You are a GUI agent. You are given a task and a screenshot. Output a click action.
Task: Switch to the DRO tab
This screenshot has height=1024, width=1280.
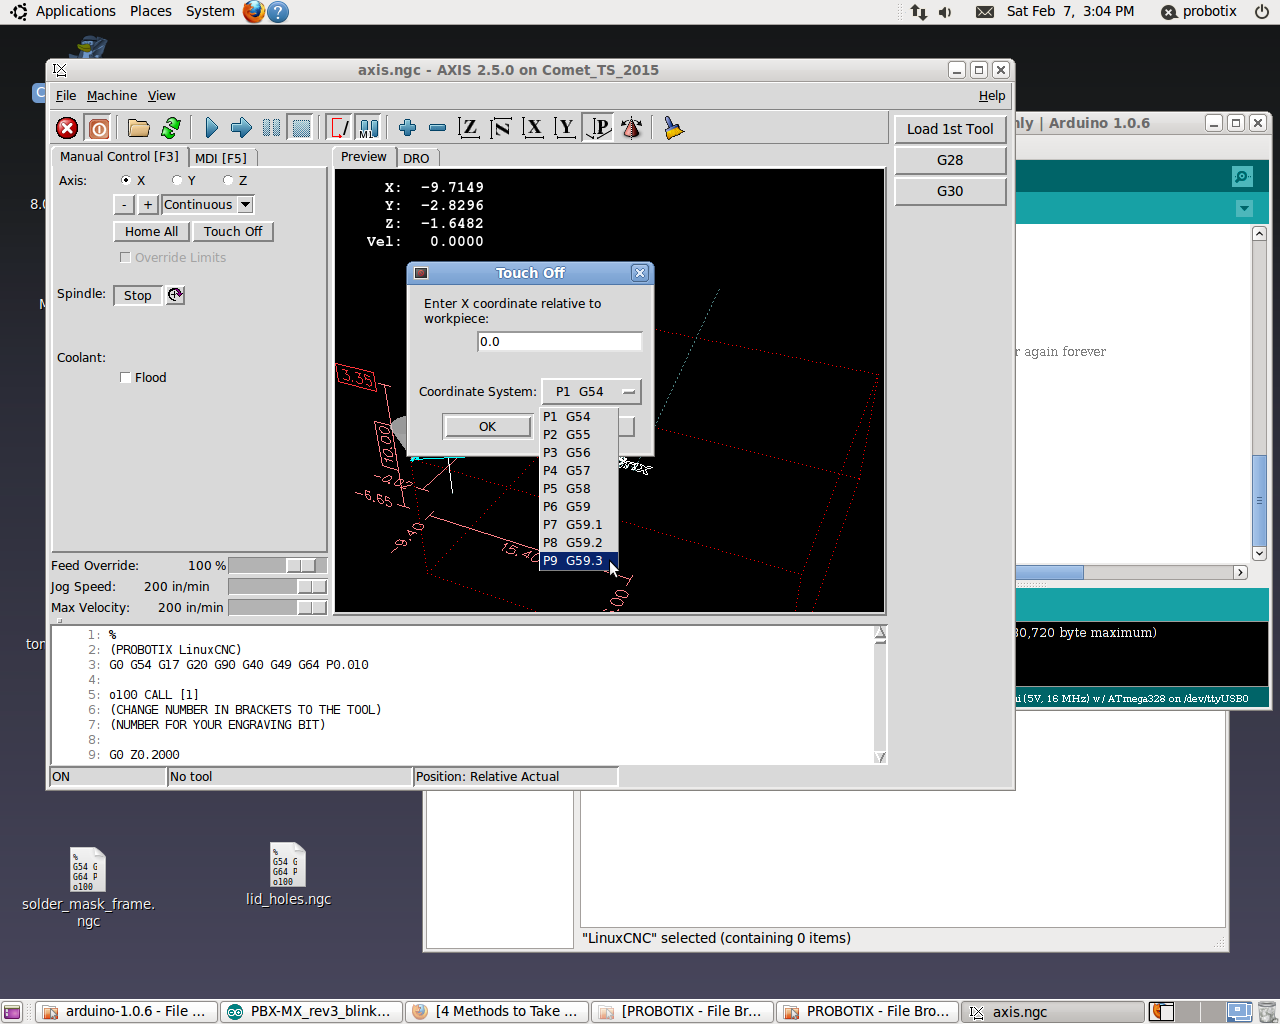[416, 158]
